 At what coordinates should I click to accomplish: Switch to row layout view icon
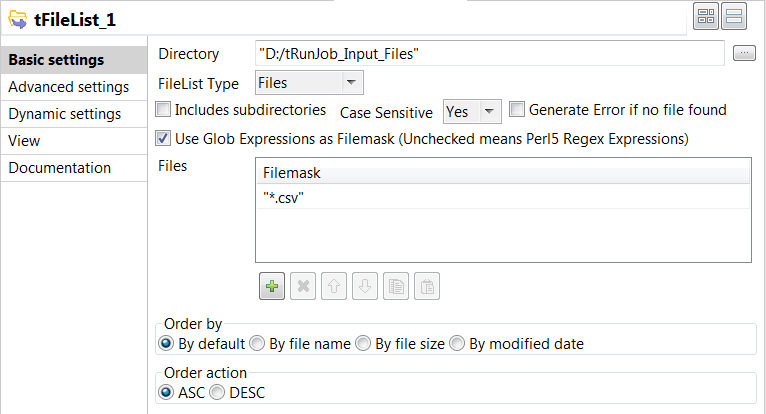click(733, 17)
